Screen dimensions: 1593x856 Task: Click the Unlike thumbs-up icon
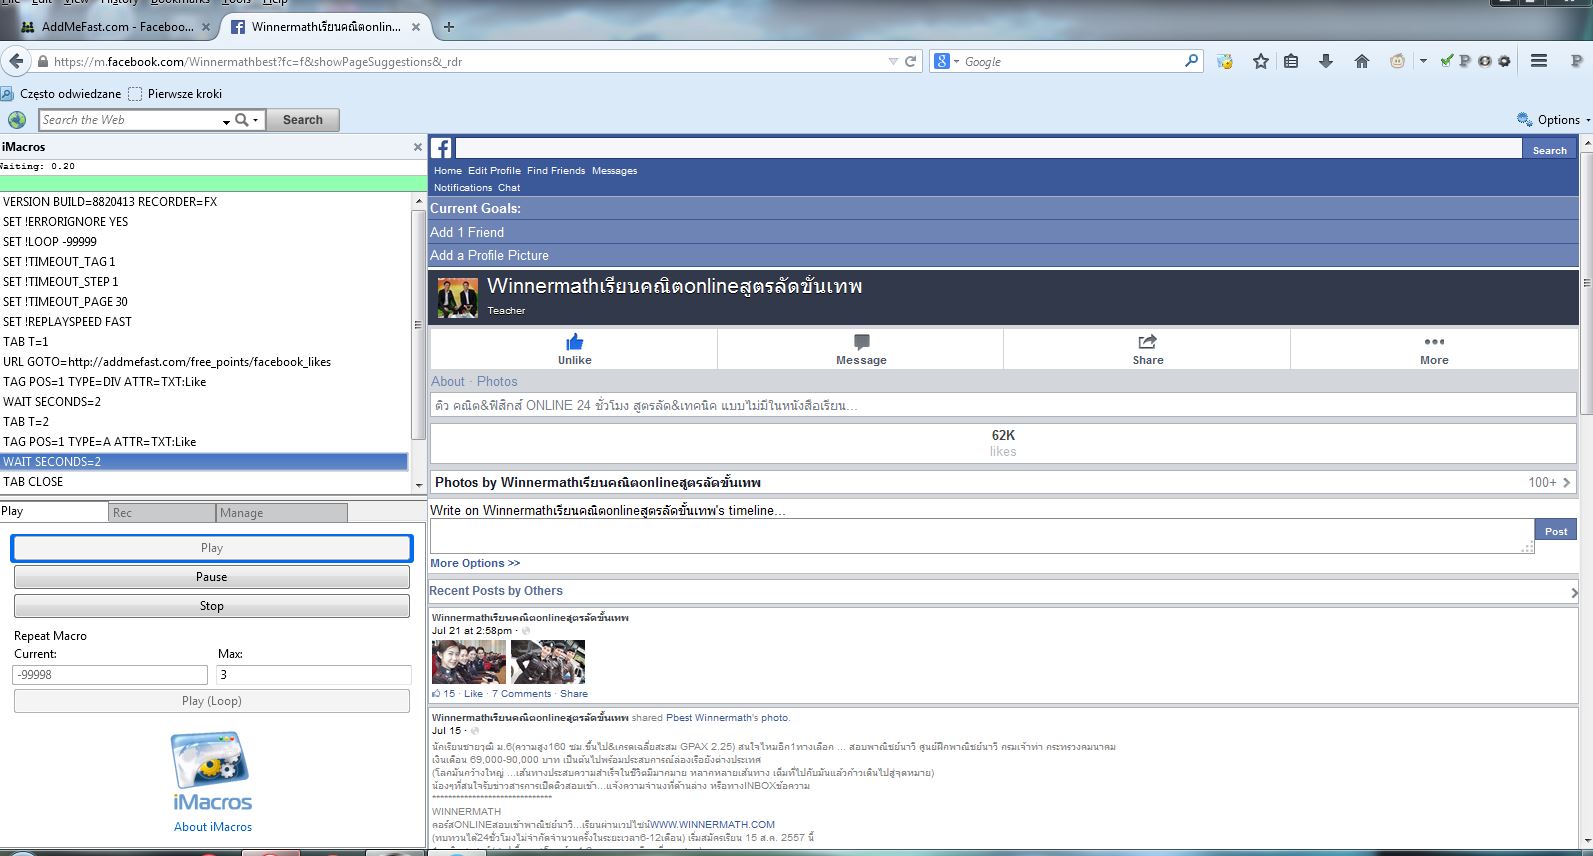(574, 342)
